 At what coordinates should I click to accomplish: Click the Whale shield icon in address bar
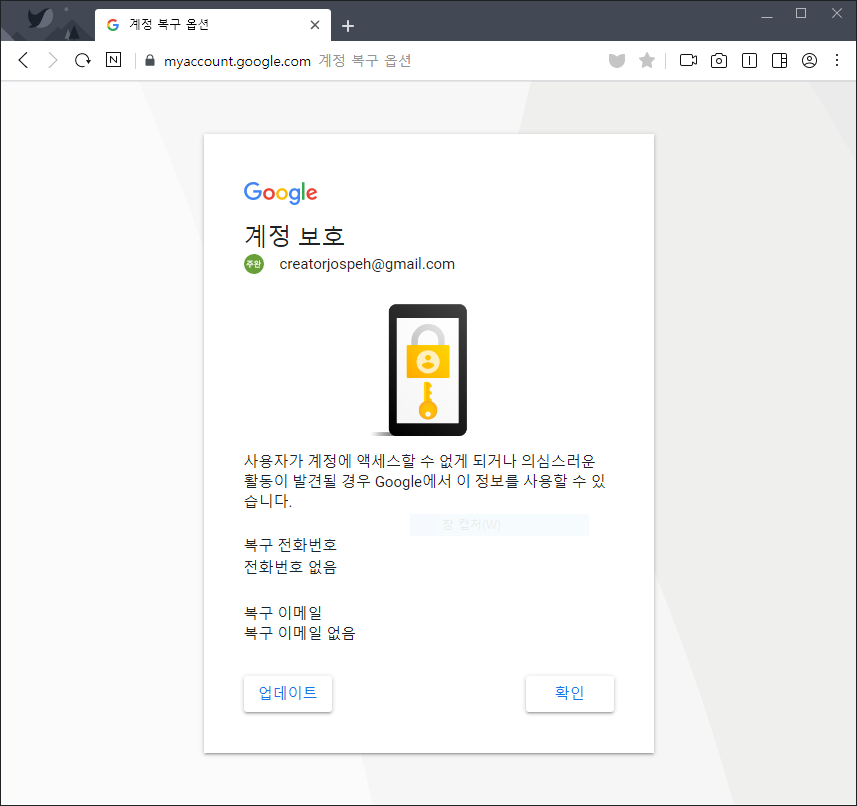point(617,60)
